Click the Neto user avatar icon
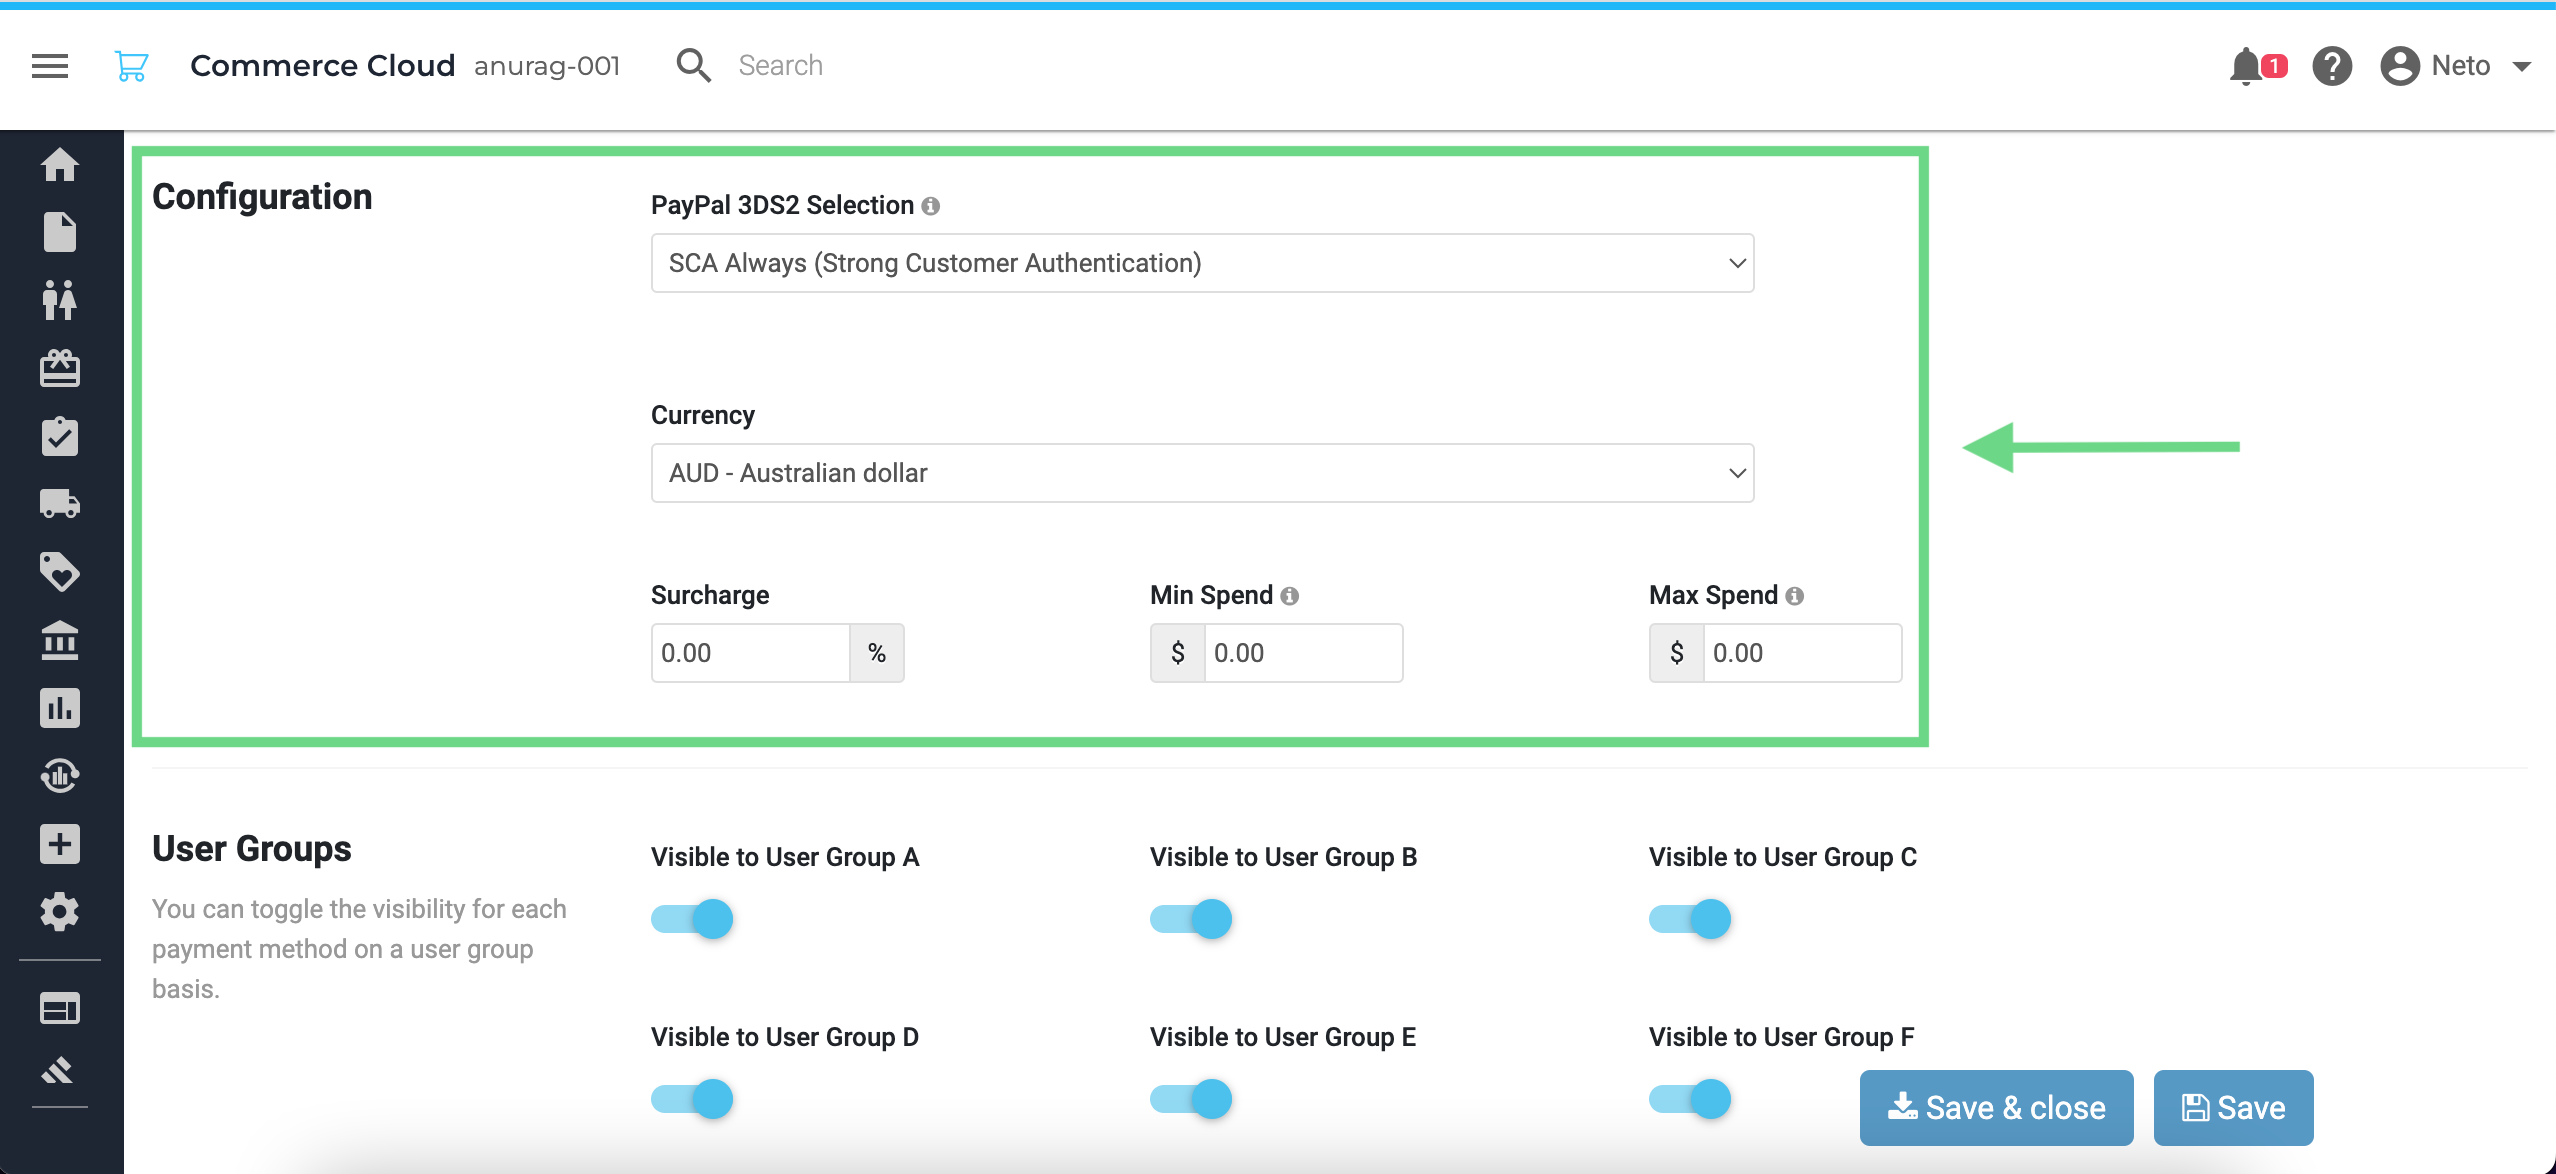This screenshot has height=1174, width=2556. tap(2399, 66)
